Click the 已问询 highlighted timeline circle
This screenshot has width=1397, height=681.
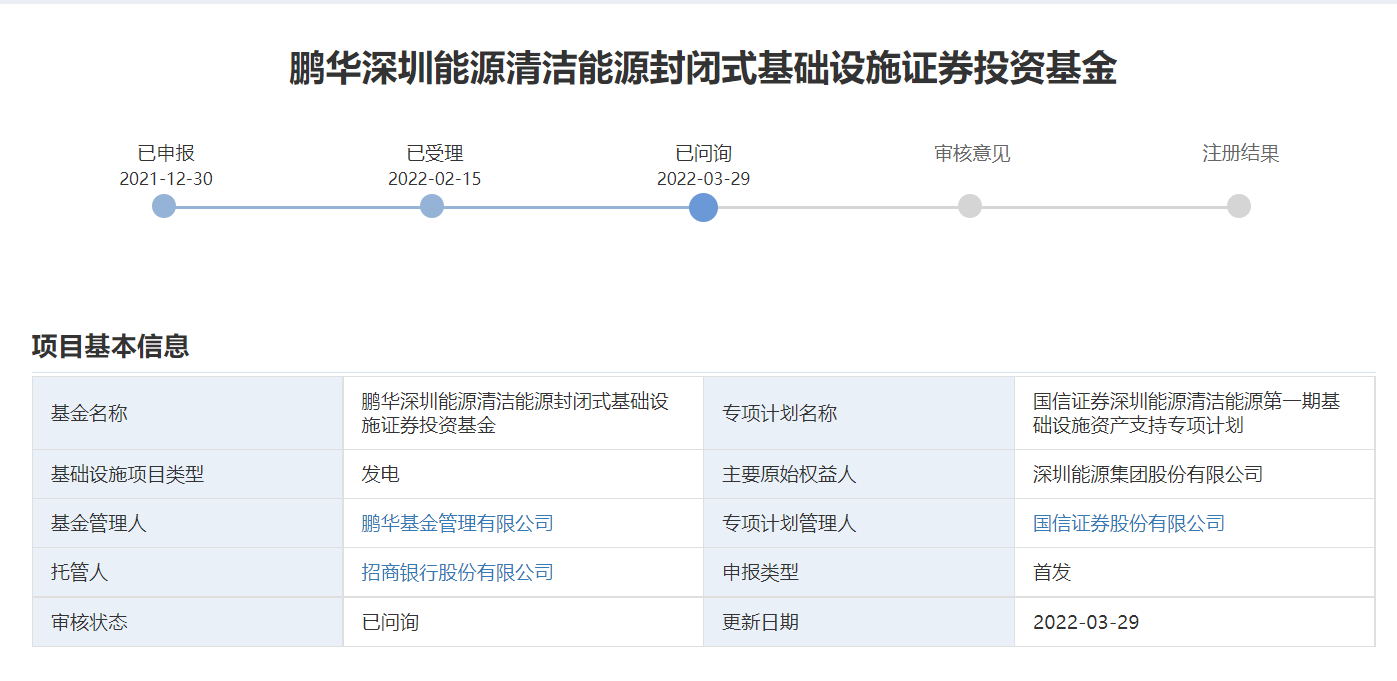tap(703, 207)
